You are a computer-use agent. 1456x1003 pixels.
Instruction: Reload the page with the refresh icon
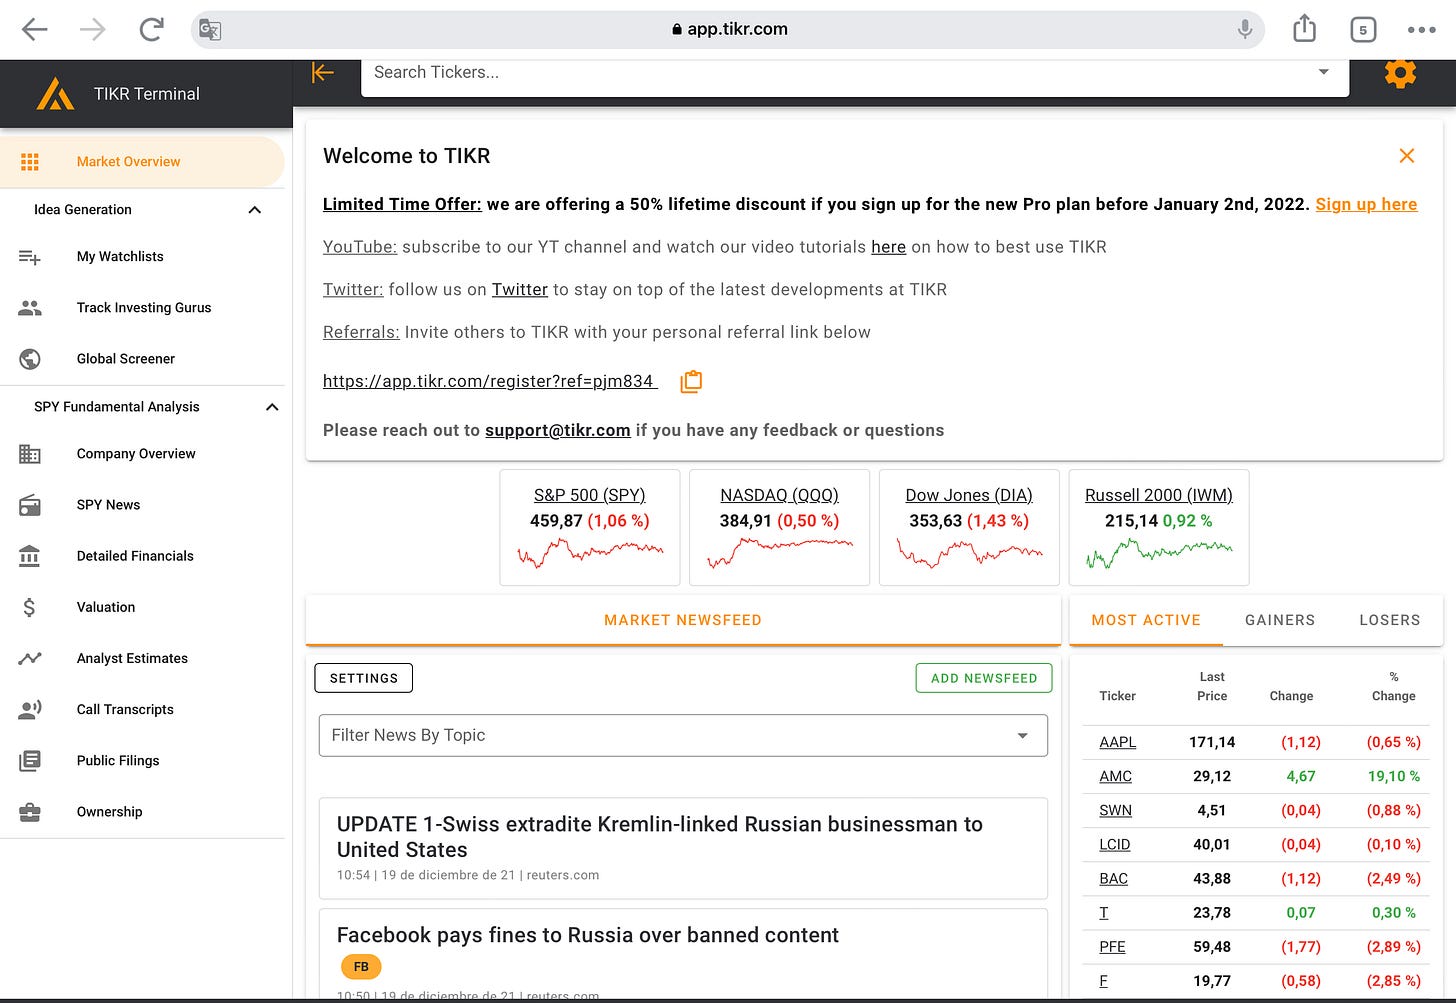click(151, 30)
